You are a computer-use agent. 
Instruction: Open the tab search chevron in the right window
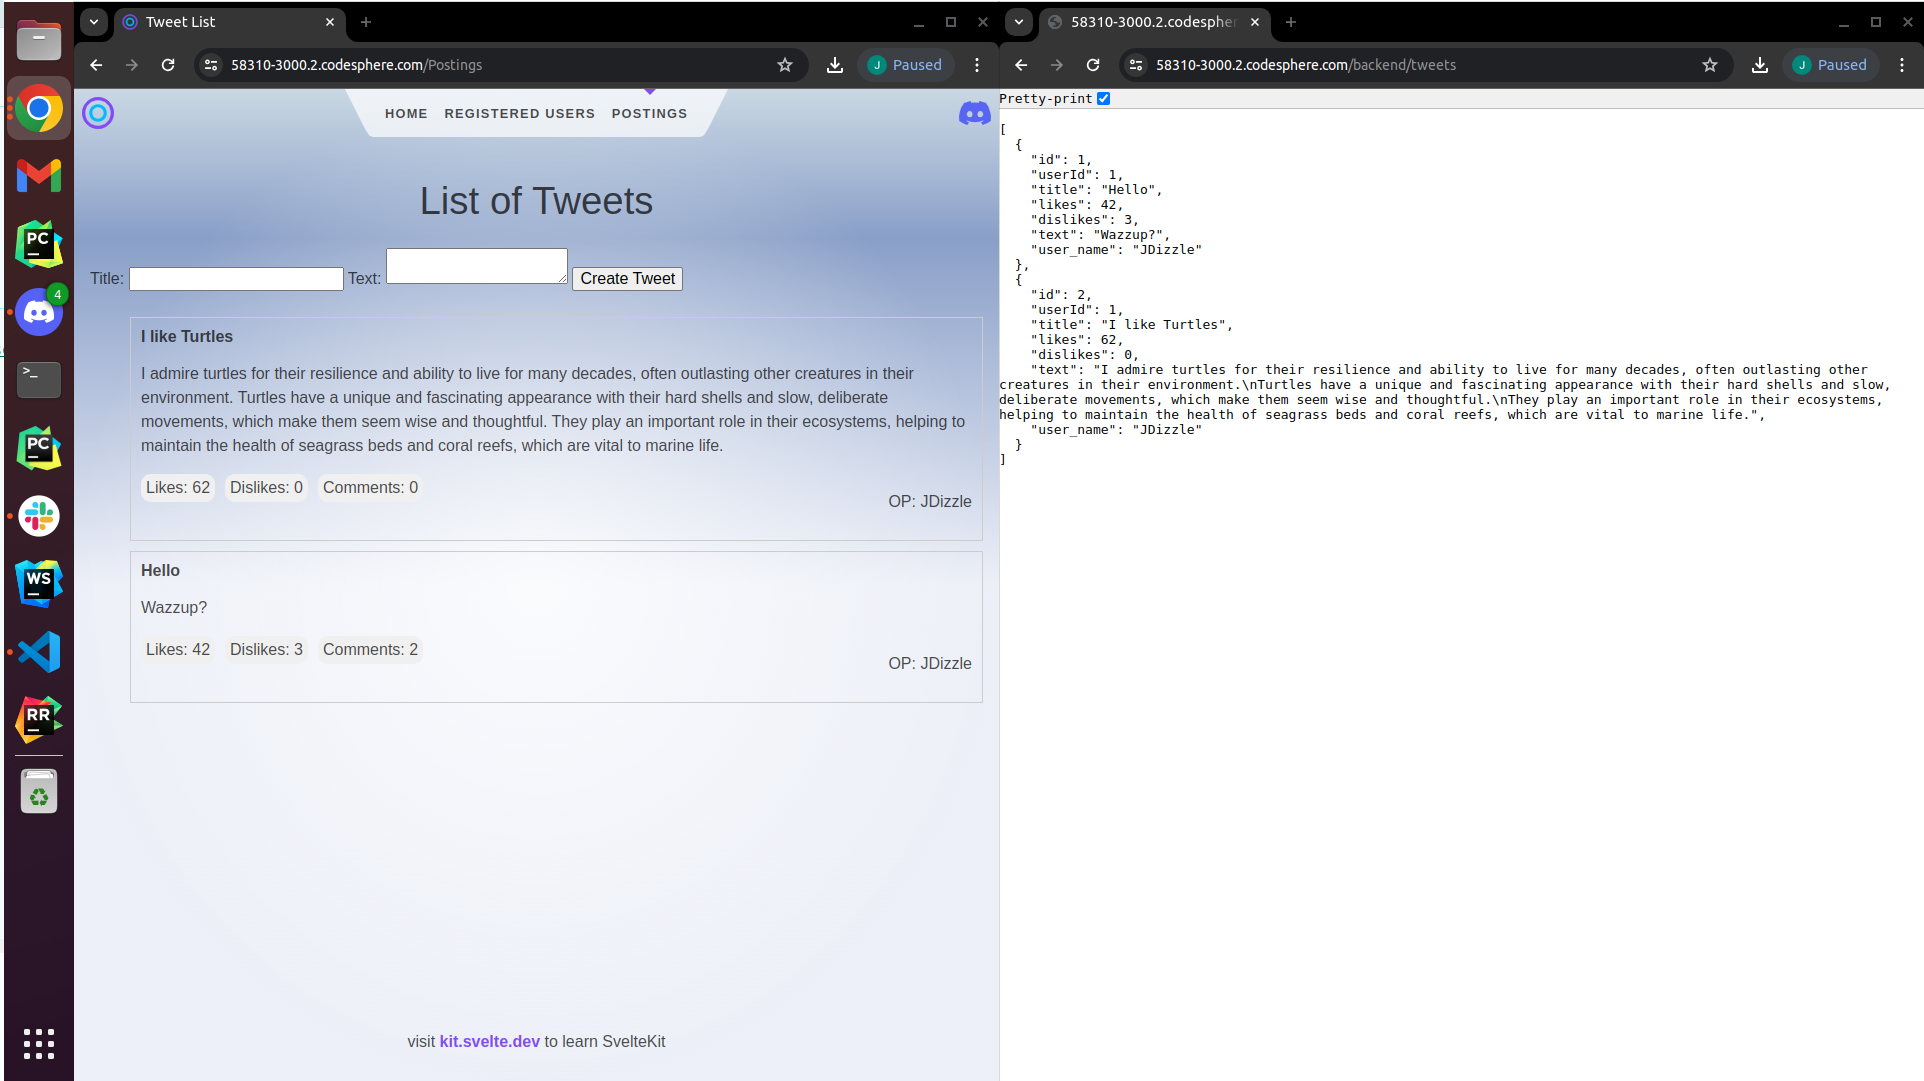pyautogui.click(x=1018, y=22)
